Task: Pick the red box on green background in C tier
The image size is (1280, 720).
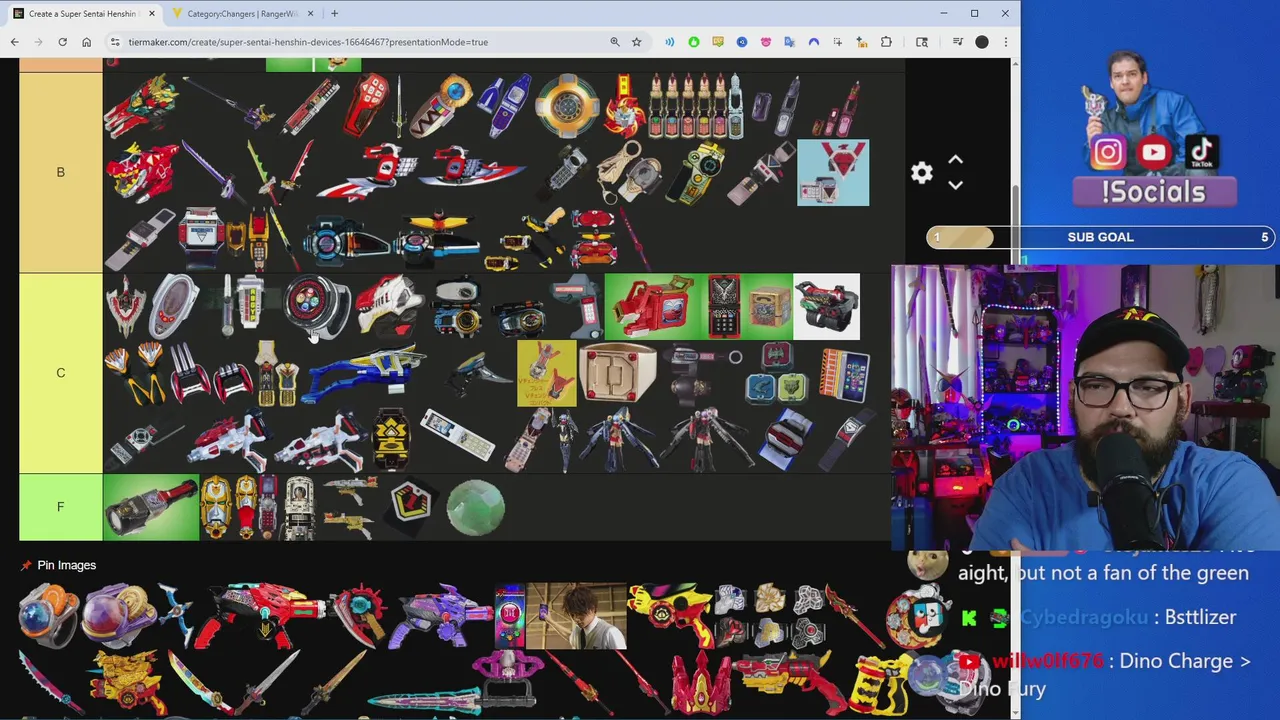Action: pos(655,307)
